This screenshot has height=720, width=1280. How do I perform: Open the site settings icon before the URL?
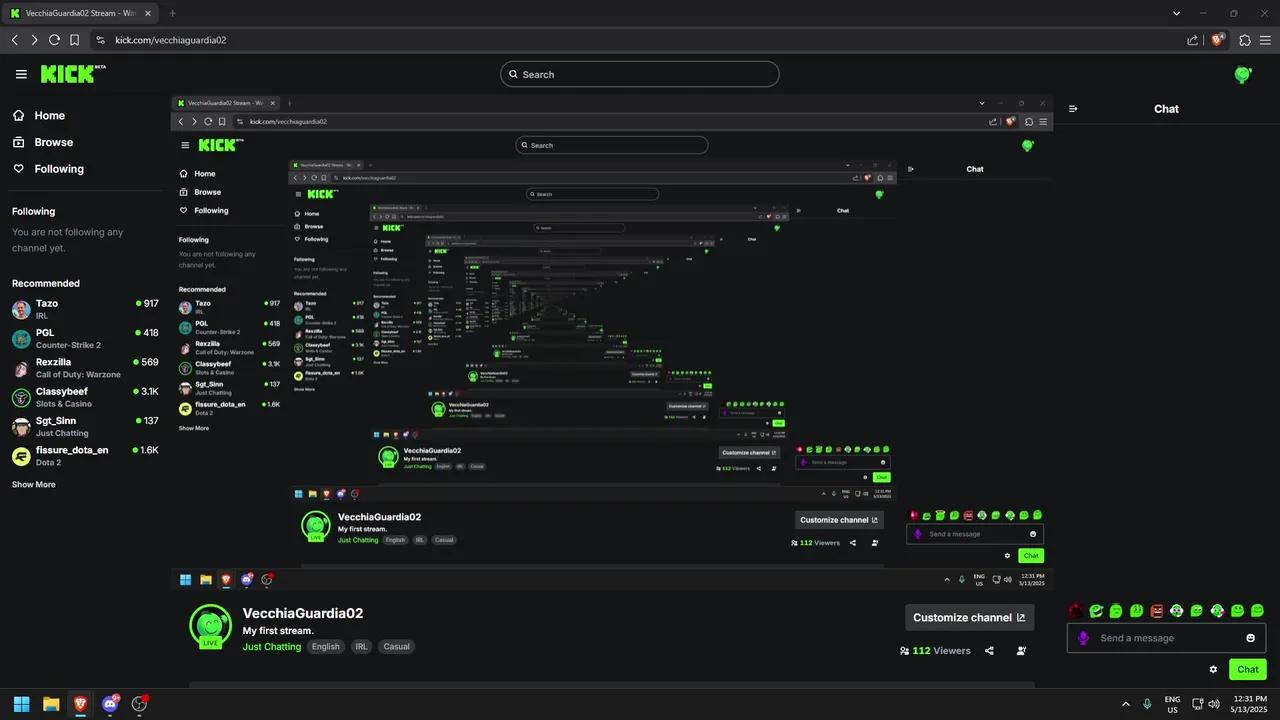(100, 40)
